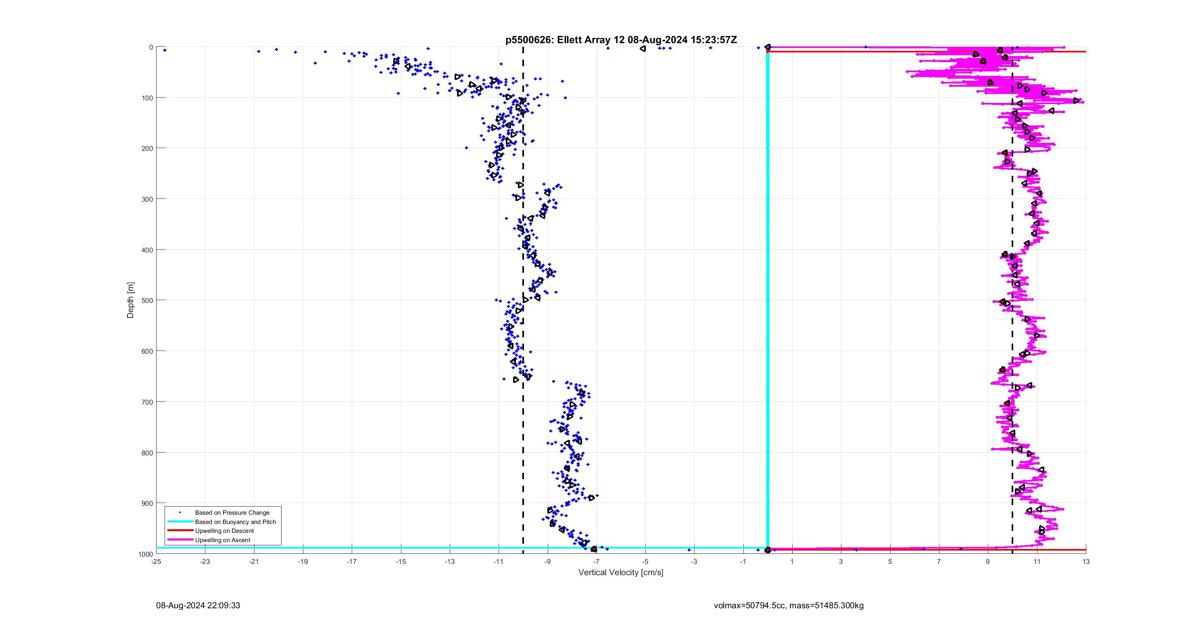Click the dashed vertical line at 10 cm/s
Viewport: 1200px width, 622px height.
pos(1013,300)
